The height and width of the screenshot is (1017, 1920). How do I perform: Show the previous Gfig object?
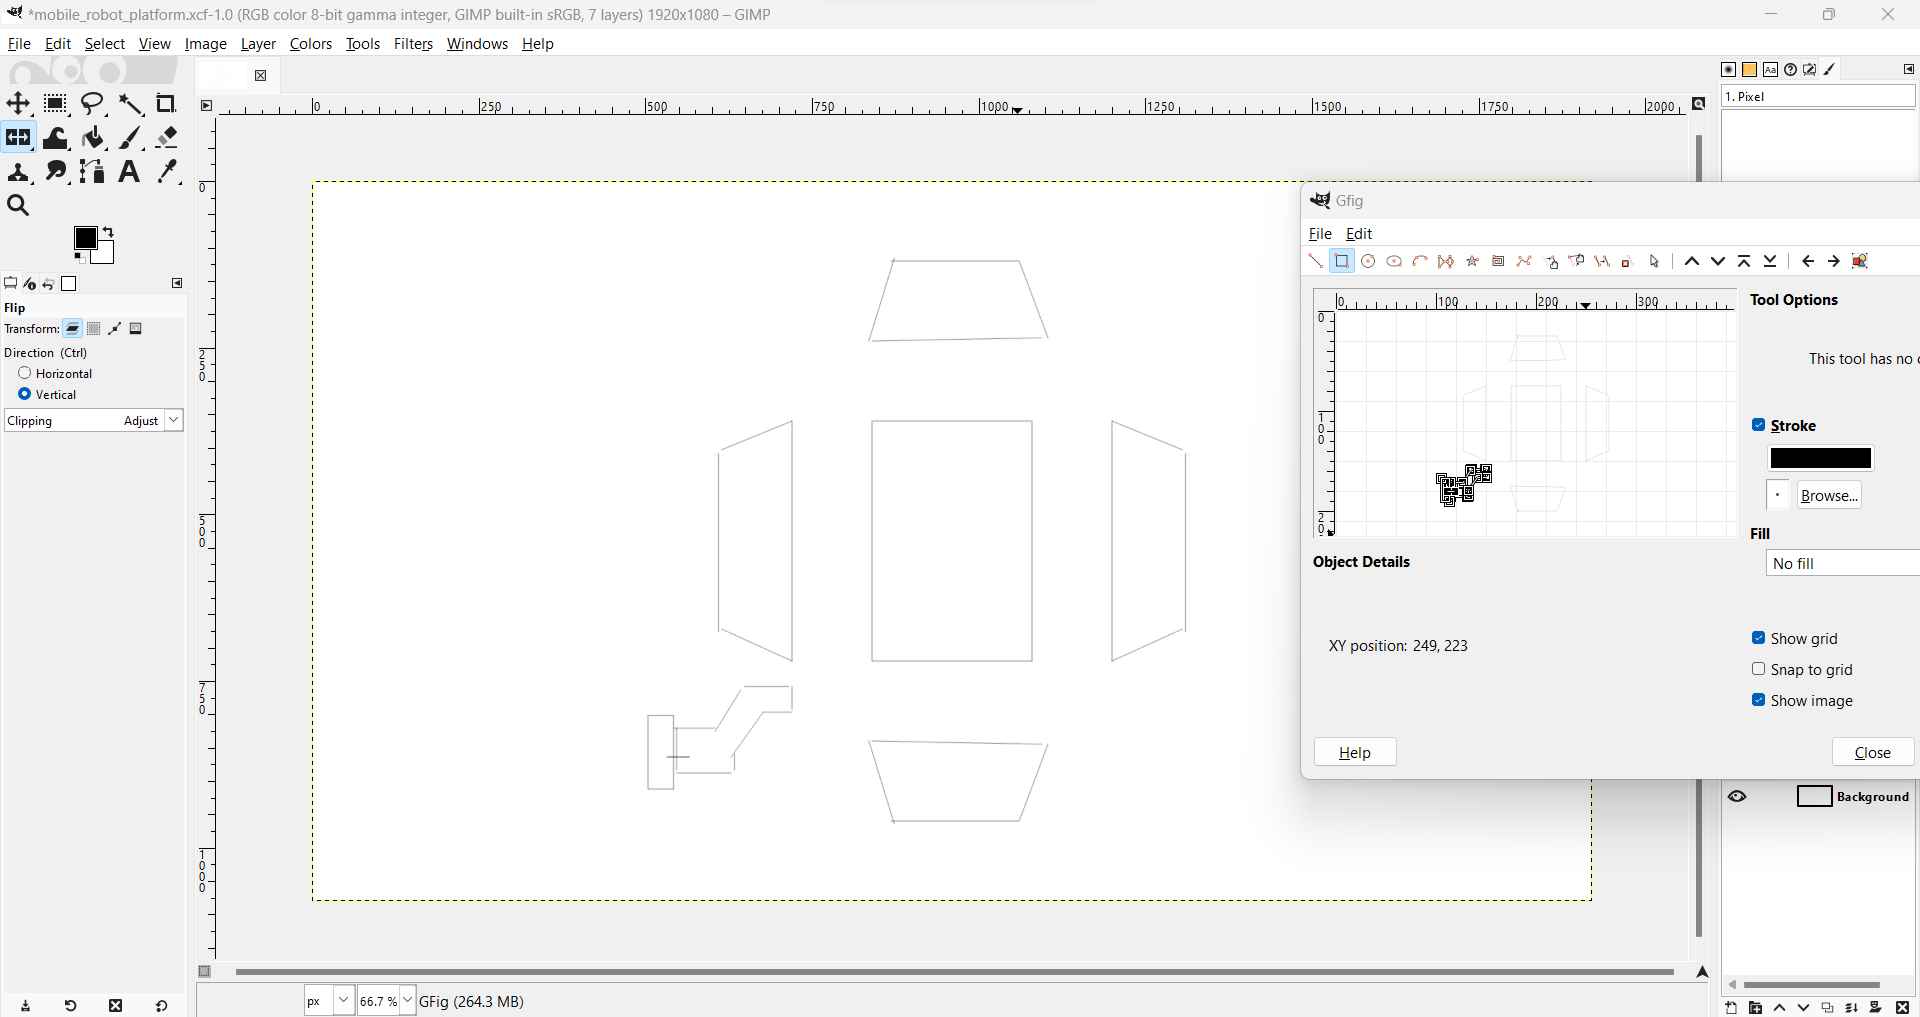tap(1808, 261)
